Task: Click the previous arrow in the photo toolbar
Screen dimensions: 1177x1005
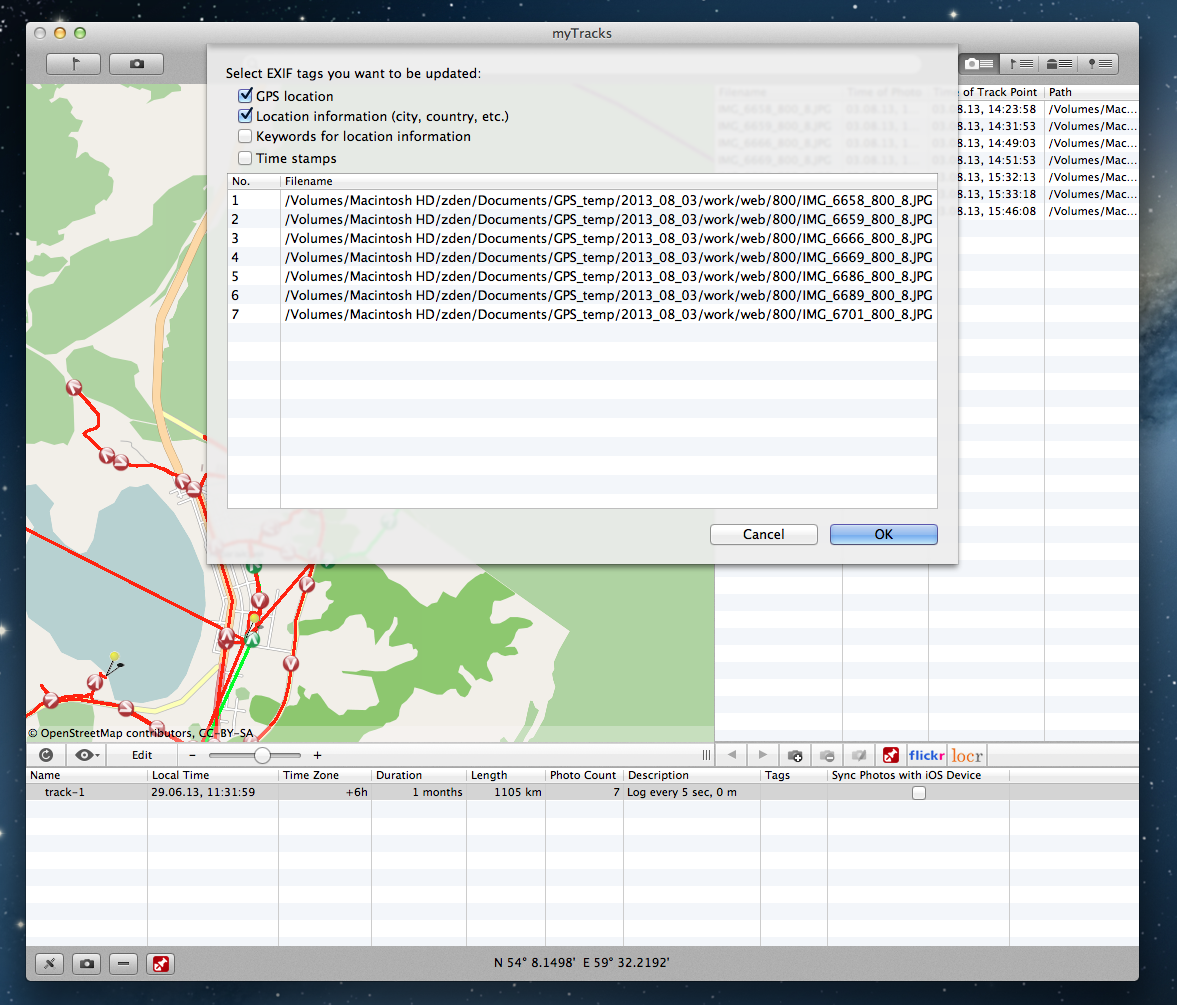Action: point(733,755)
